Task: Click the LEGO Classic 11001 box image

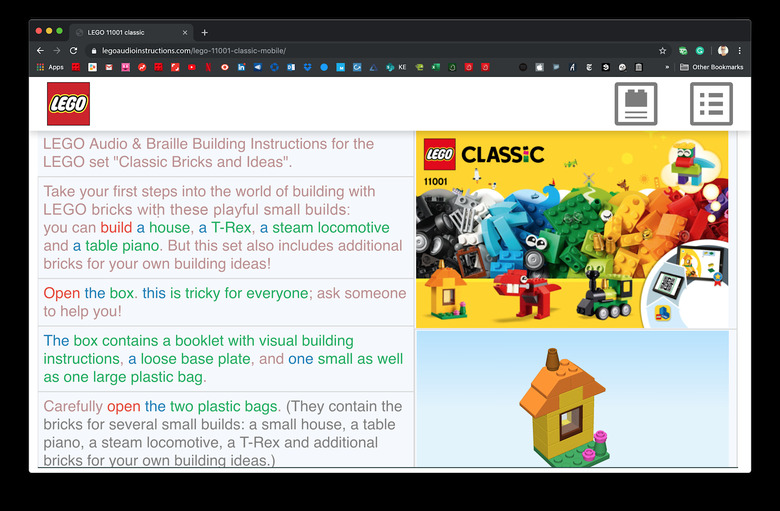Action: (x=572, y=229)
